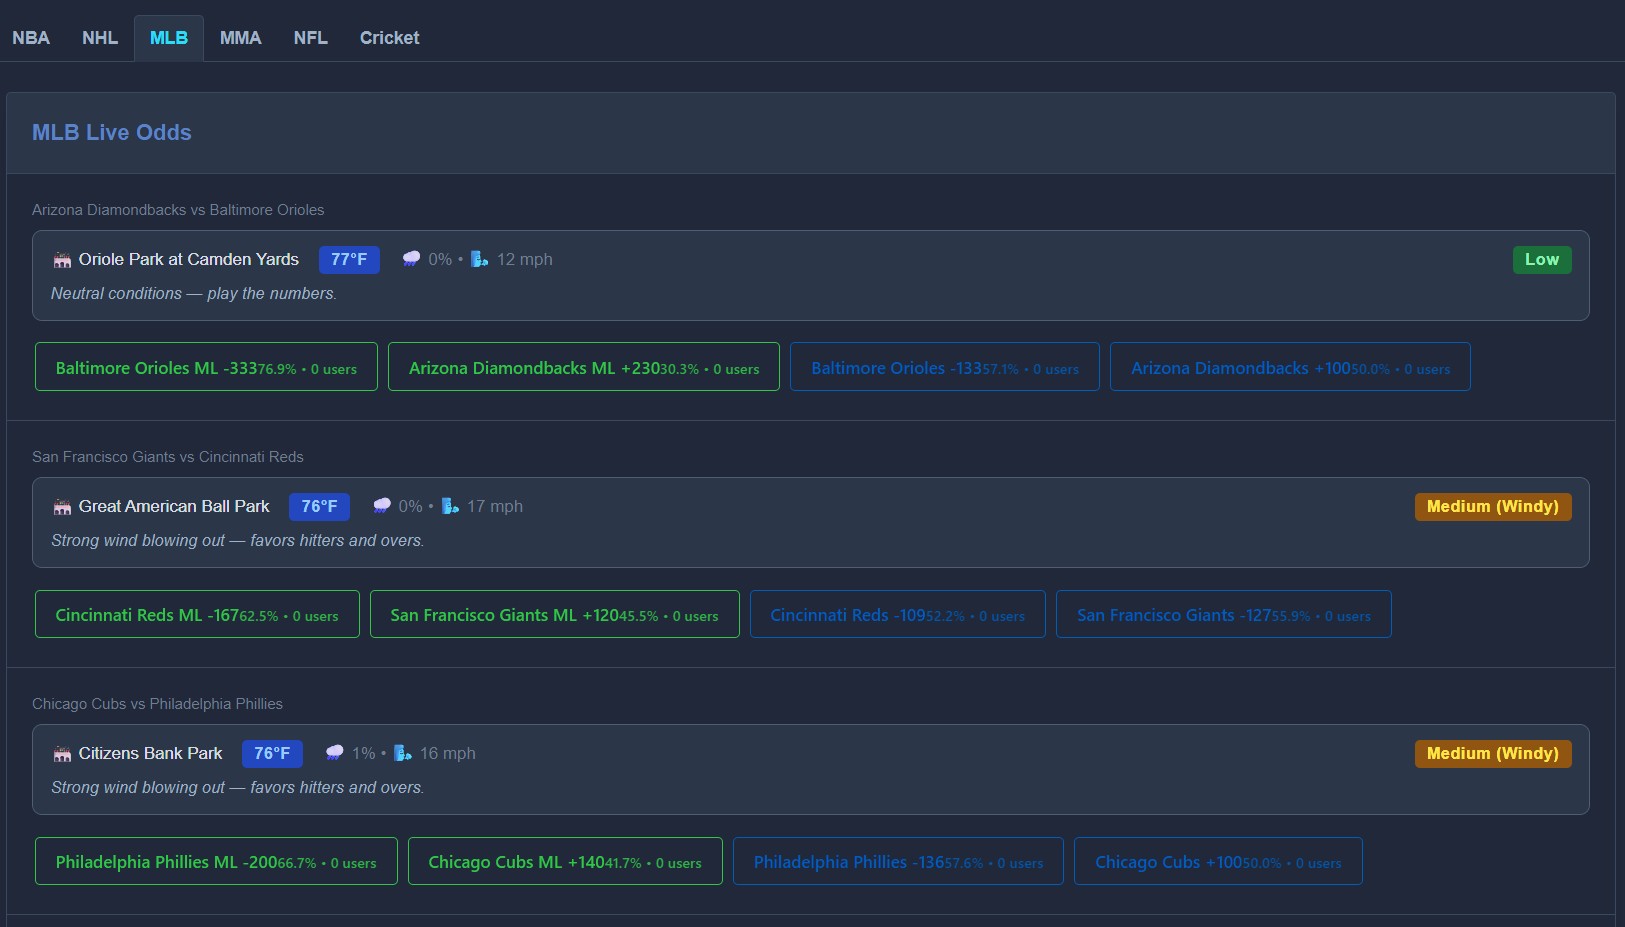This screenshot has width=1625, height=927.
Task: Click rain cloud icon in Oriole Park row
Action: pos(411,259)
